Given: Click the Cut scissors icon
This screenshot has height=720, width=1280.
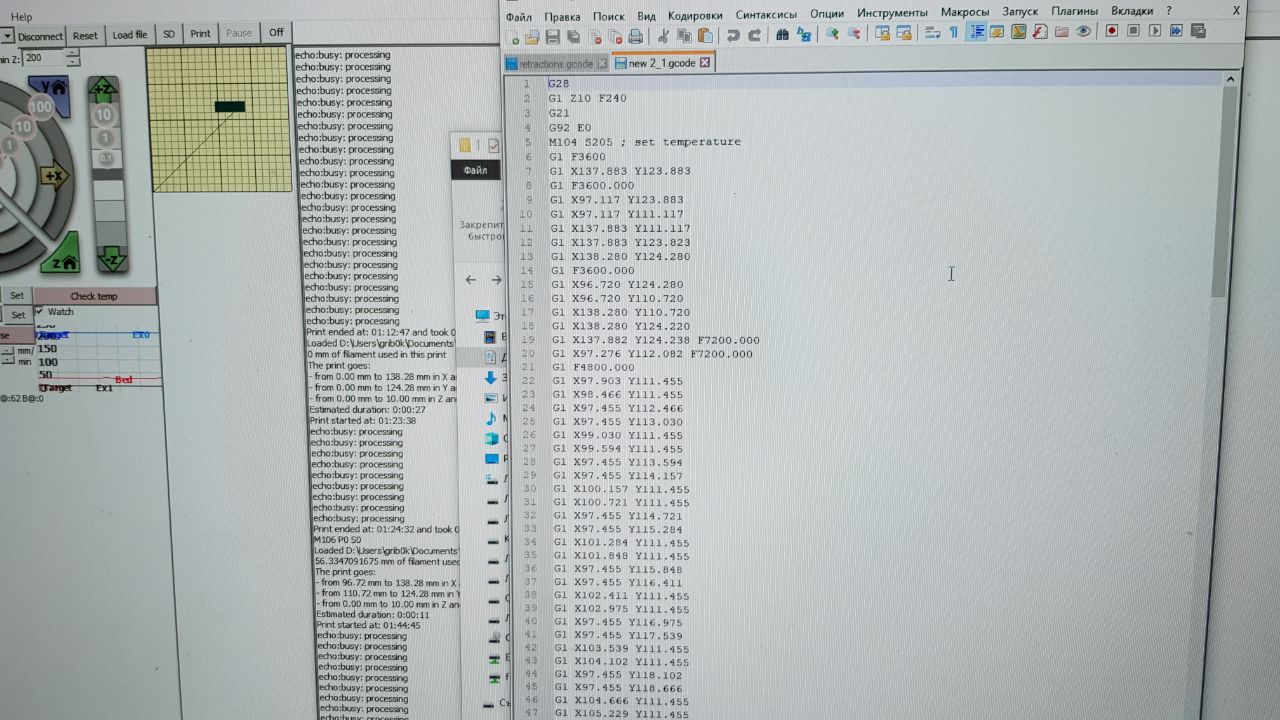Looking at the screenshot, I should click(662, 36).
